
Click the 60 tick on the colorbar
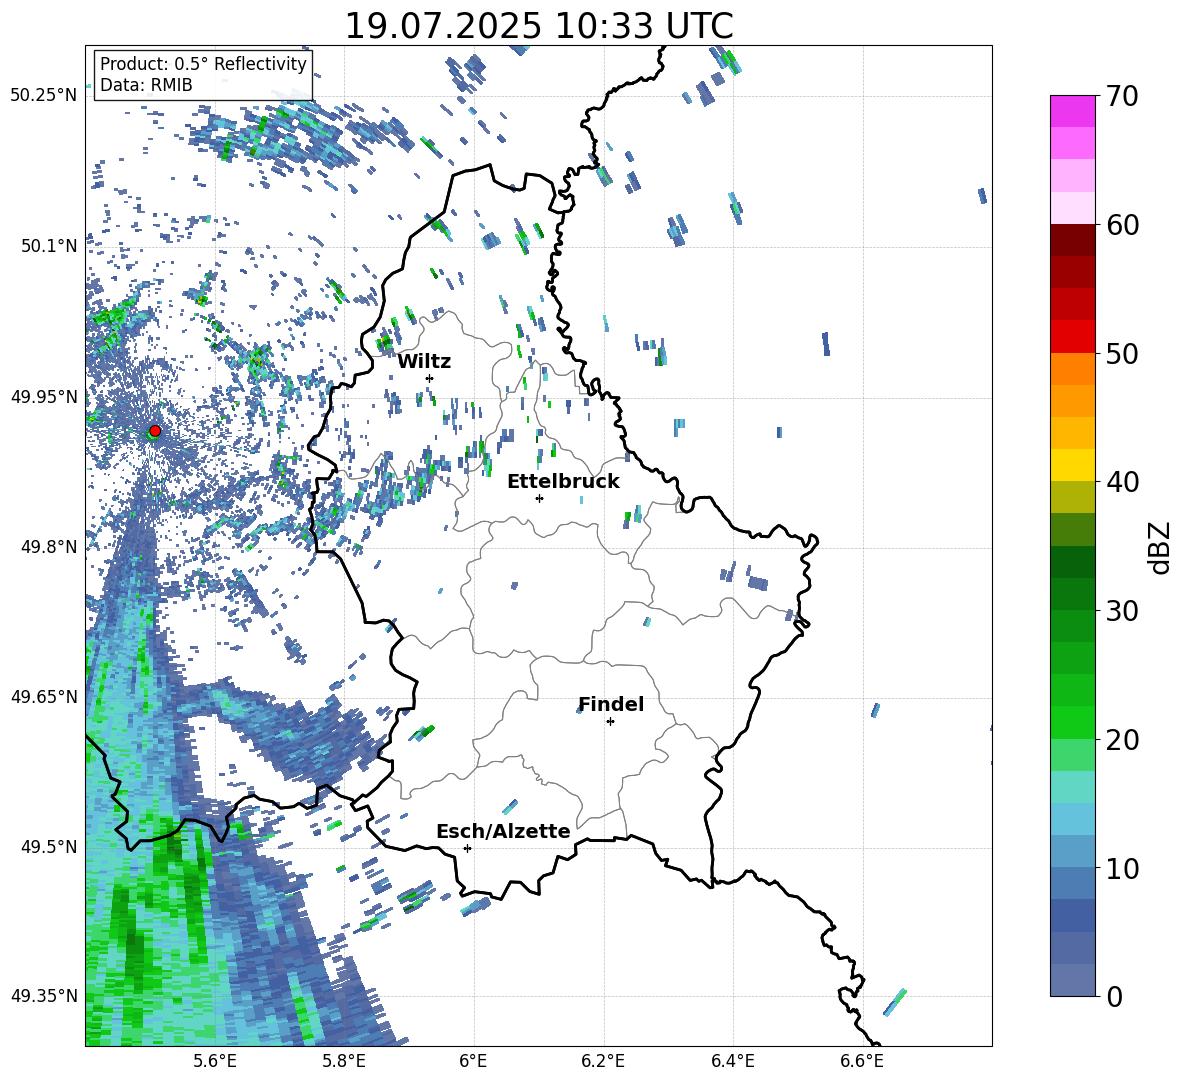pyautogui.click(x=1122, y=225)
